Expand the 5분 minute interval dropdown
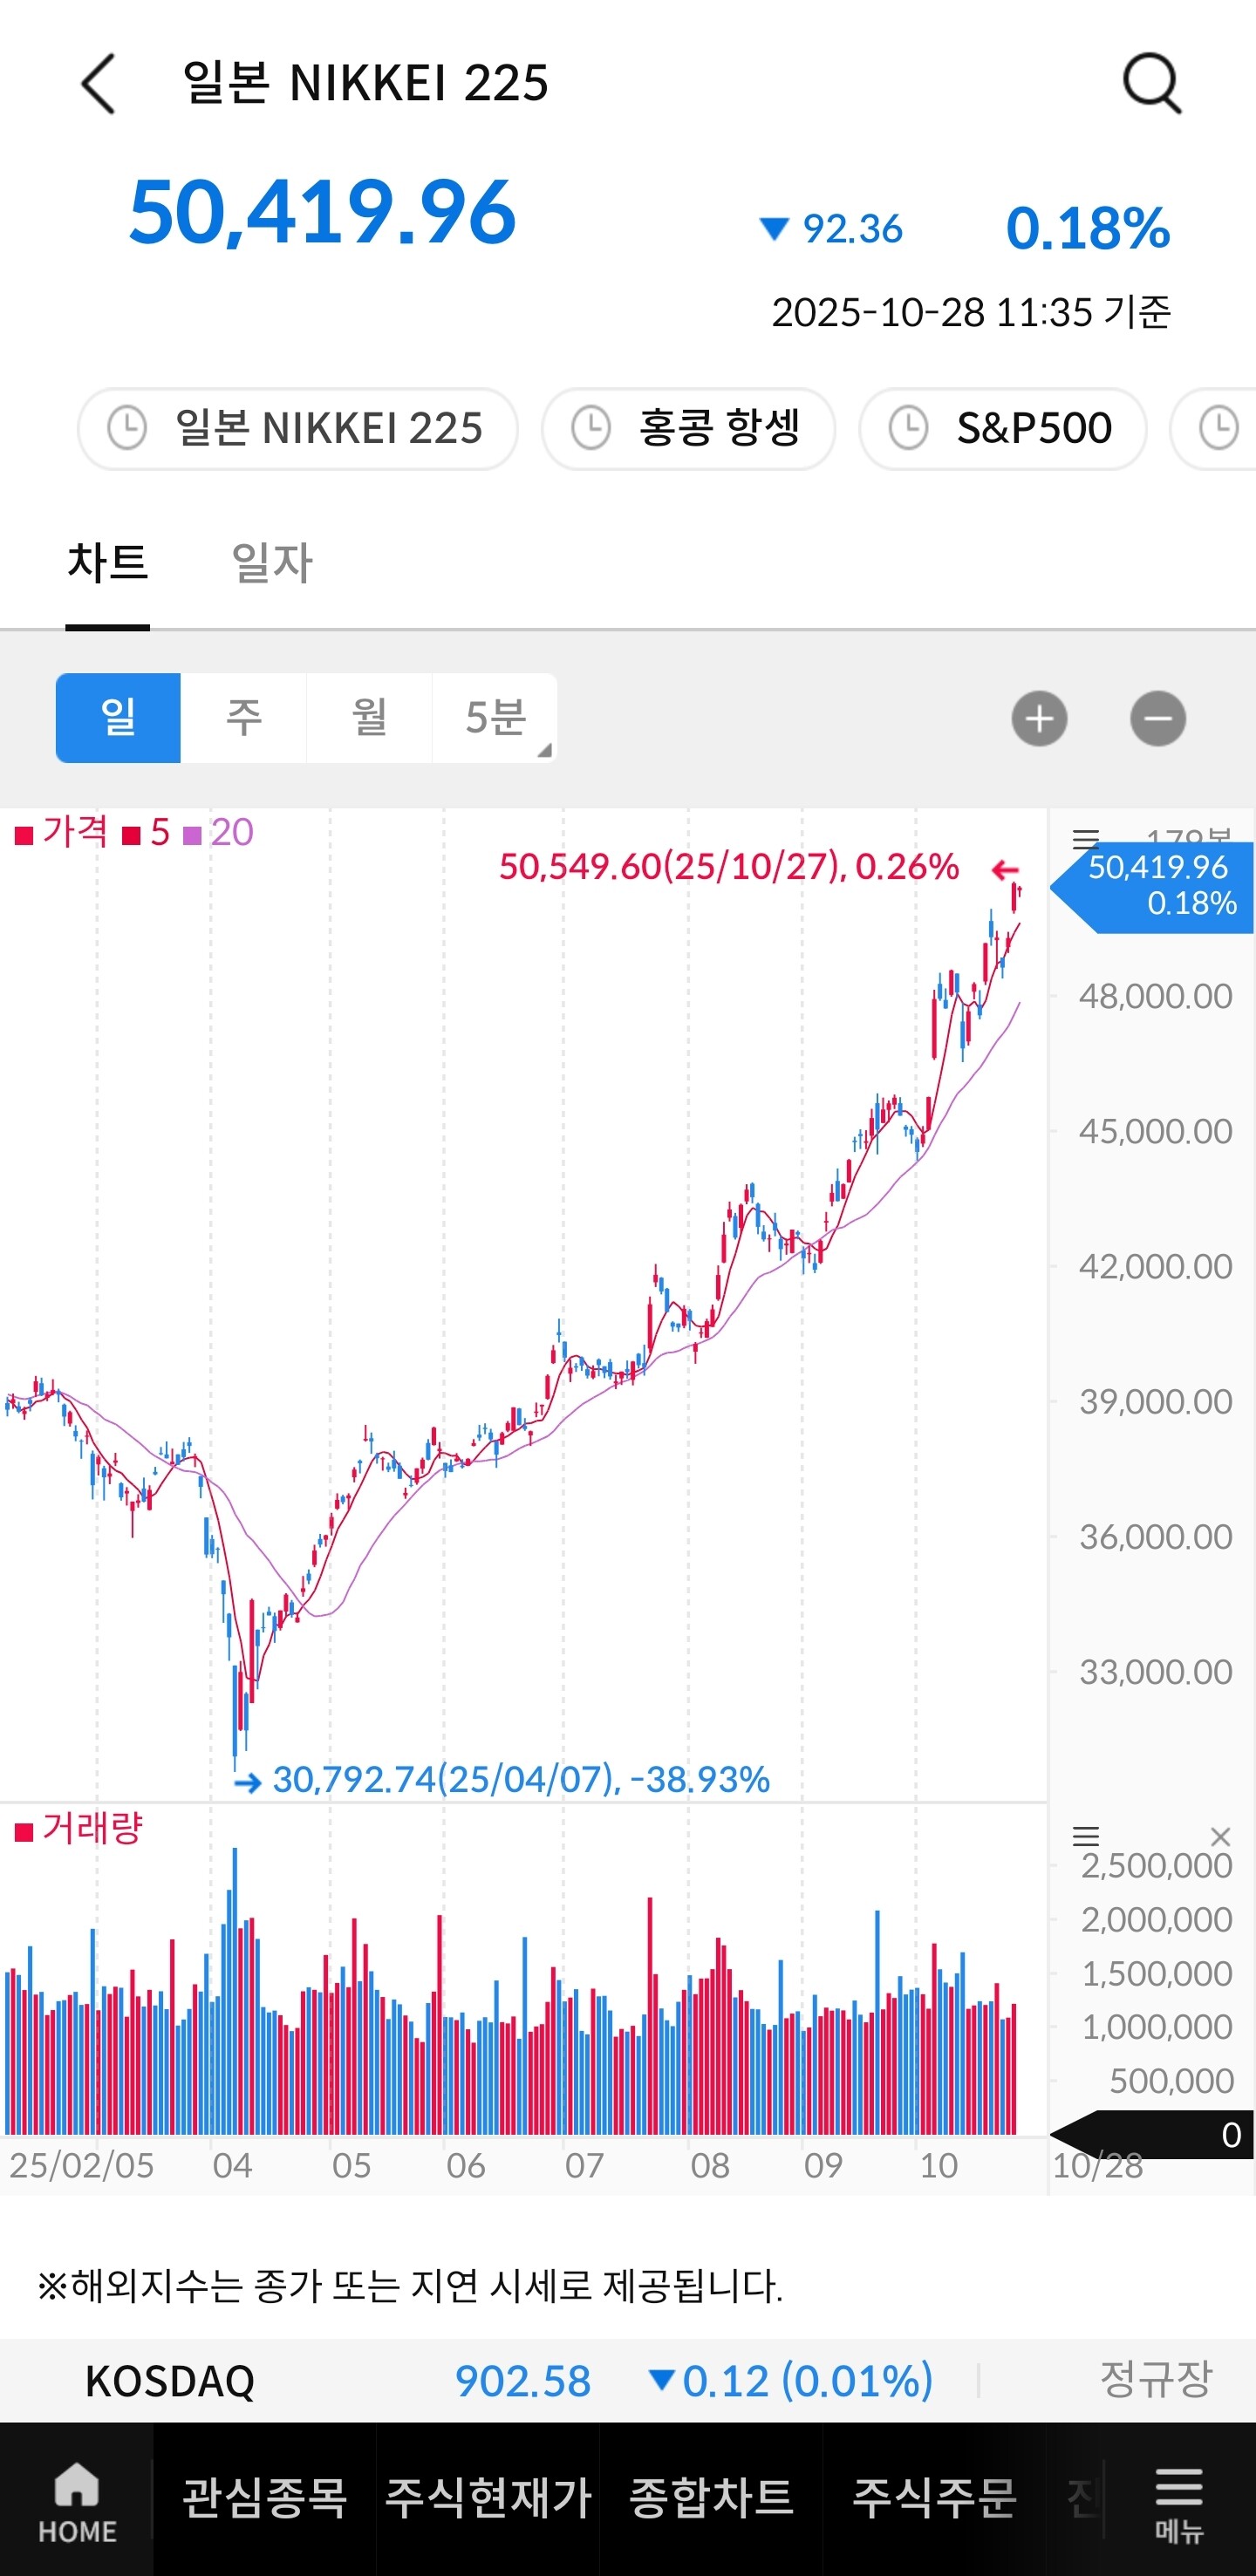The width and height of the screenshot is (1256, 2576). coord(495,718)
